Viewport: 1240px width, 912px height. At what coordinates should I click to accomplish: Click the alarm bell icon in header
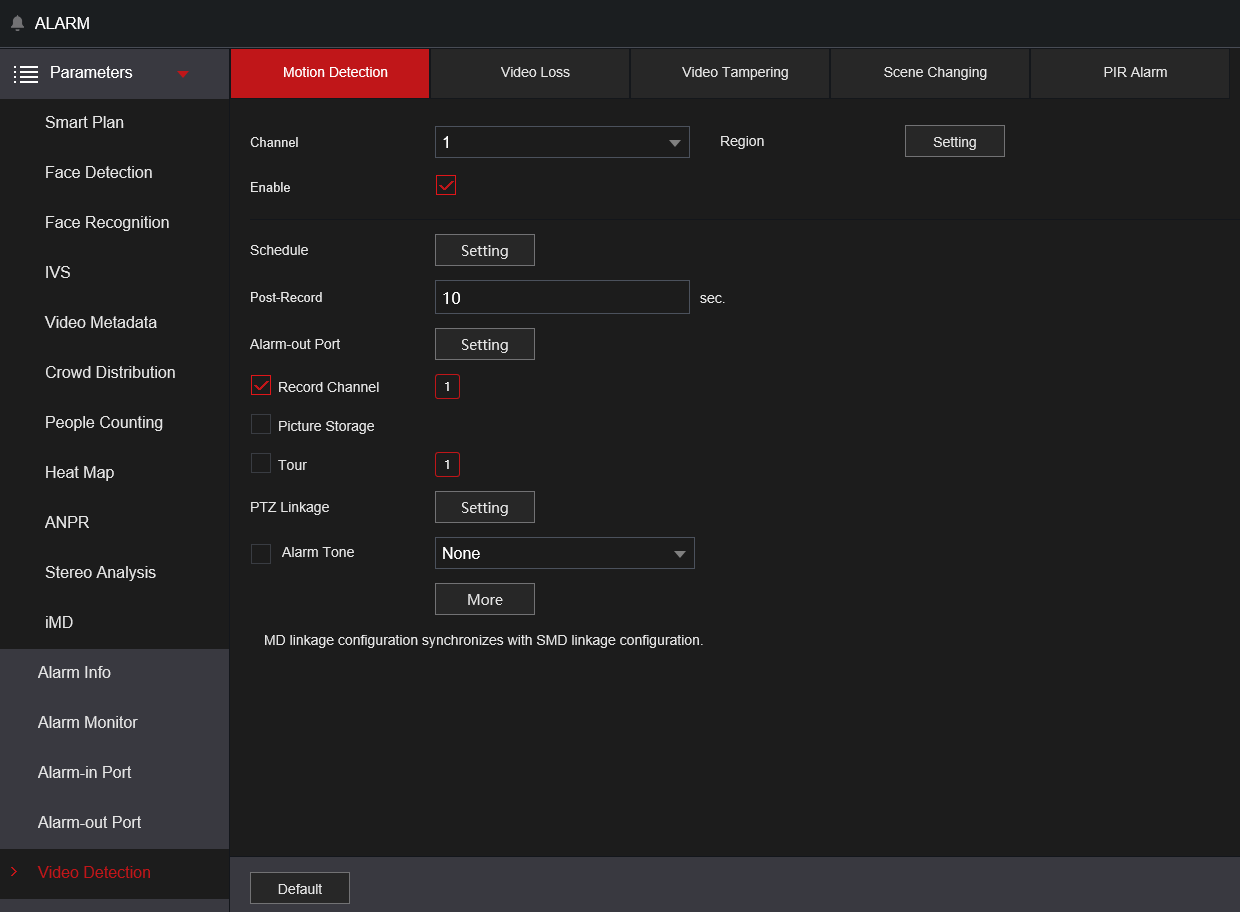17,23
